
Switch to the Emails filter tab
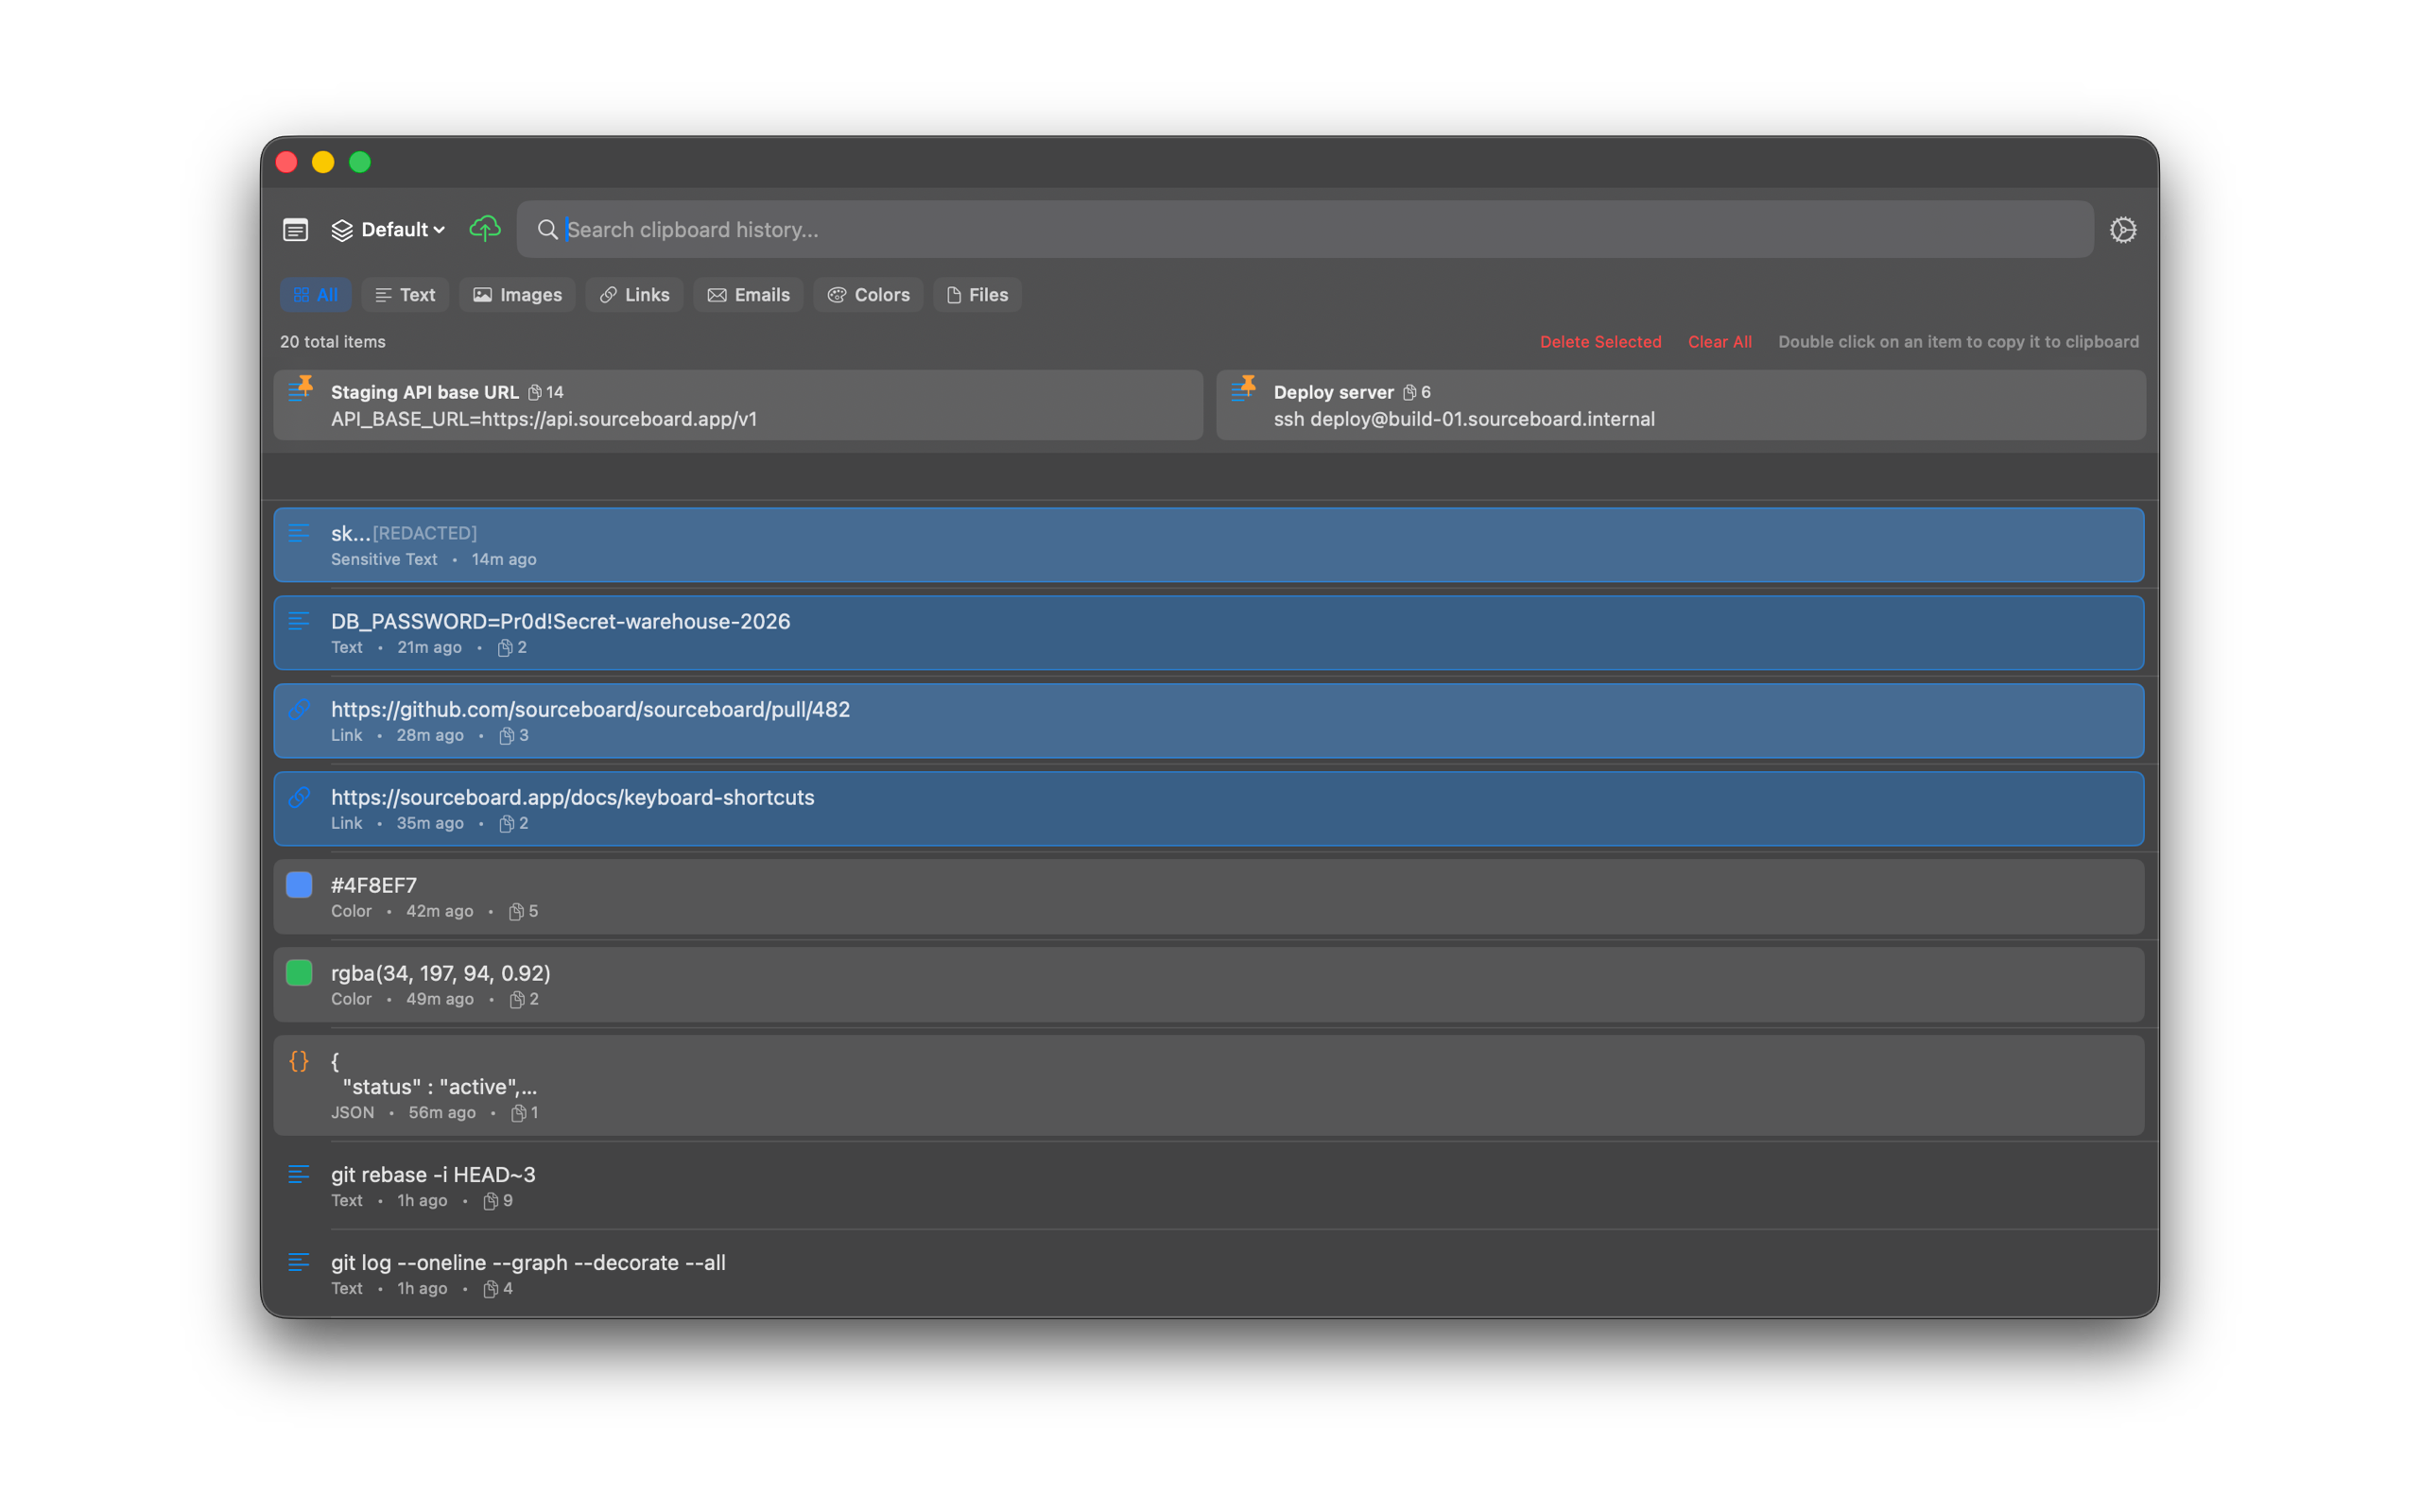[x=748, y=295]
